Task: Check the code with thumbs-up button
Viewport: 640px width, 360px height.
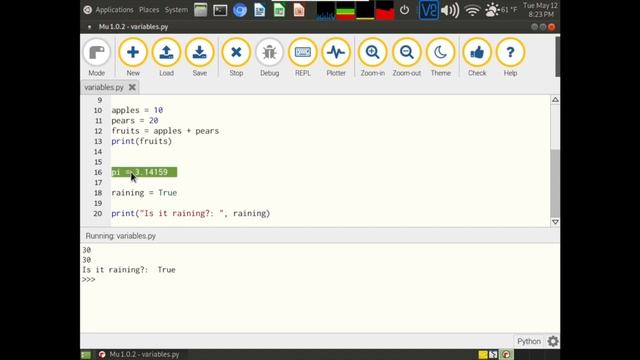Action: pos(477,57)
